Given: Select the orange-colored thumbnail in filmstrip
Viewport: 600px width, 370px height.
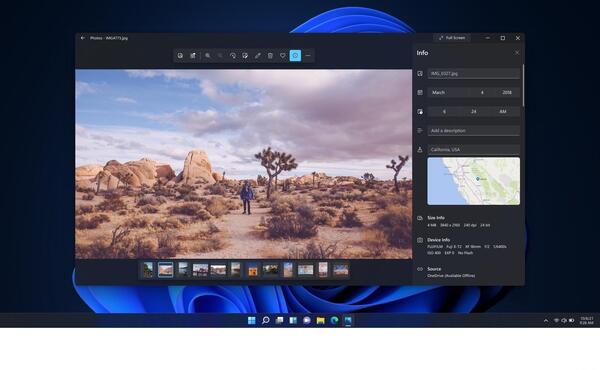Looking at the screenshot, I should (253, 271).
